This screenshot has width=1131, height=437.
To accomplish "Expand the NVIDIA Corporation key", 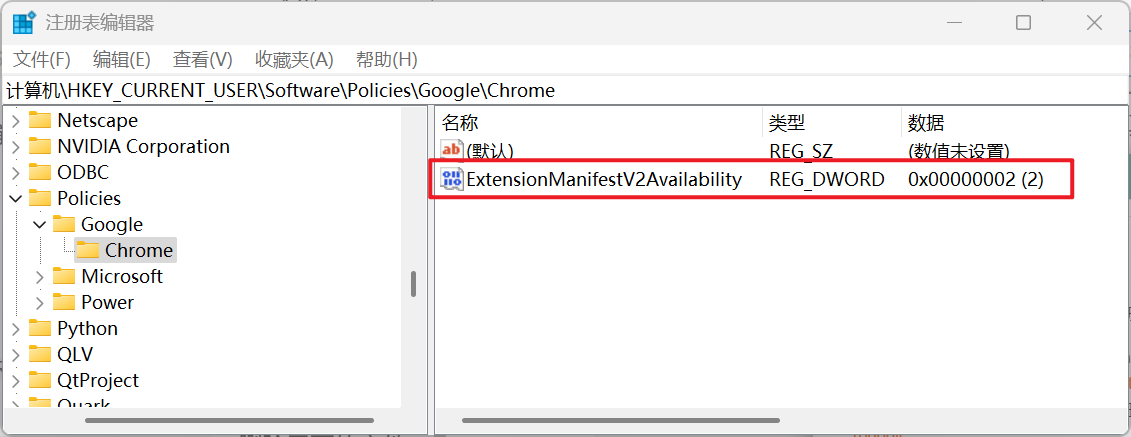I will [16, 146].
